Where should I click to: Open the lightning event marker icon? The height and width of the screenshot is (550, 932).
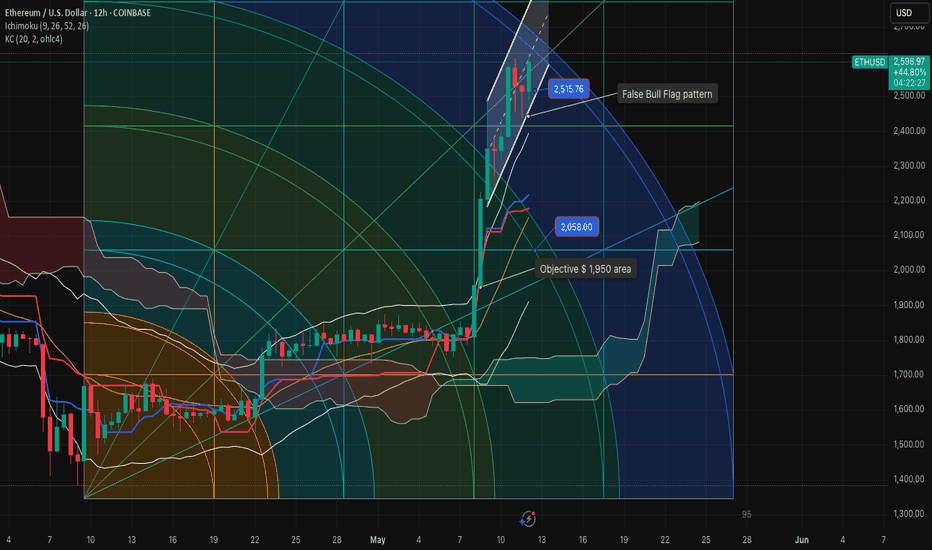click(x=528, y=519)
